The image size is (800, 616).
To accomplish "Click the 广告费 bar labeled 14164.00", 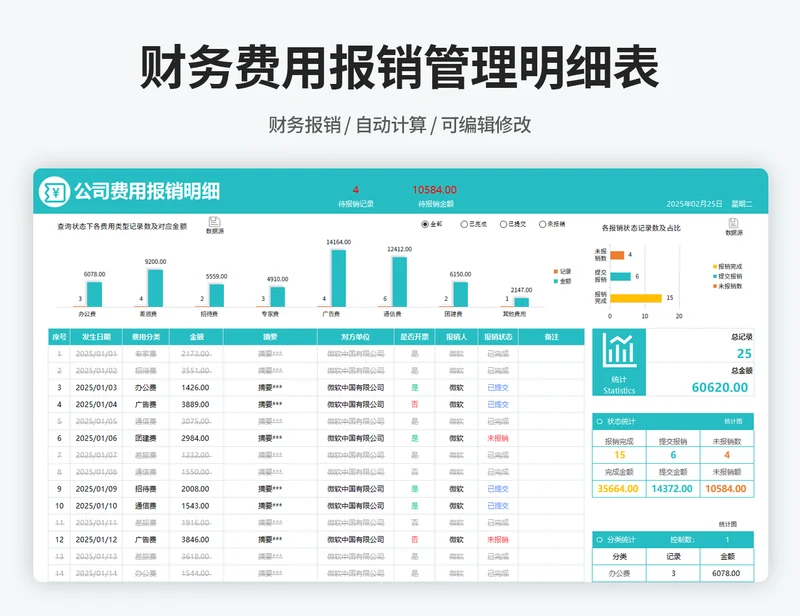I will coord(338,278).
